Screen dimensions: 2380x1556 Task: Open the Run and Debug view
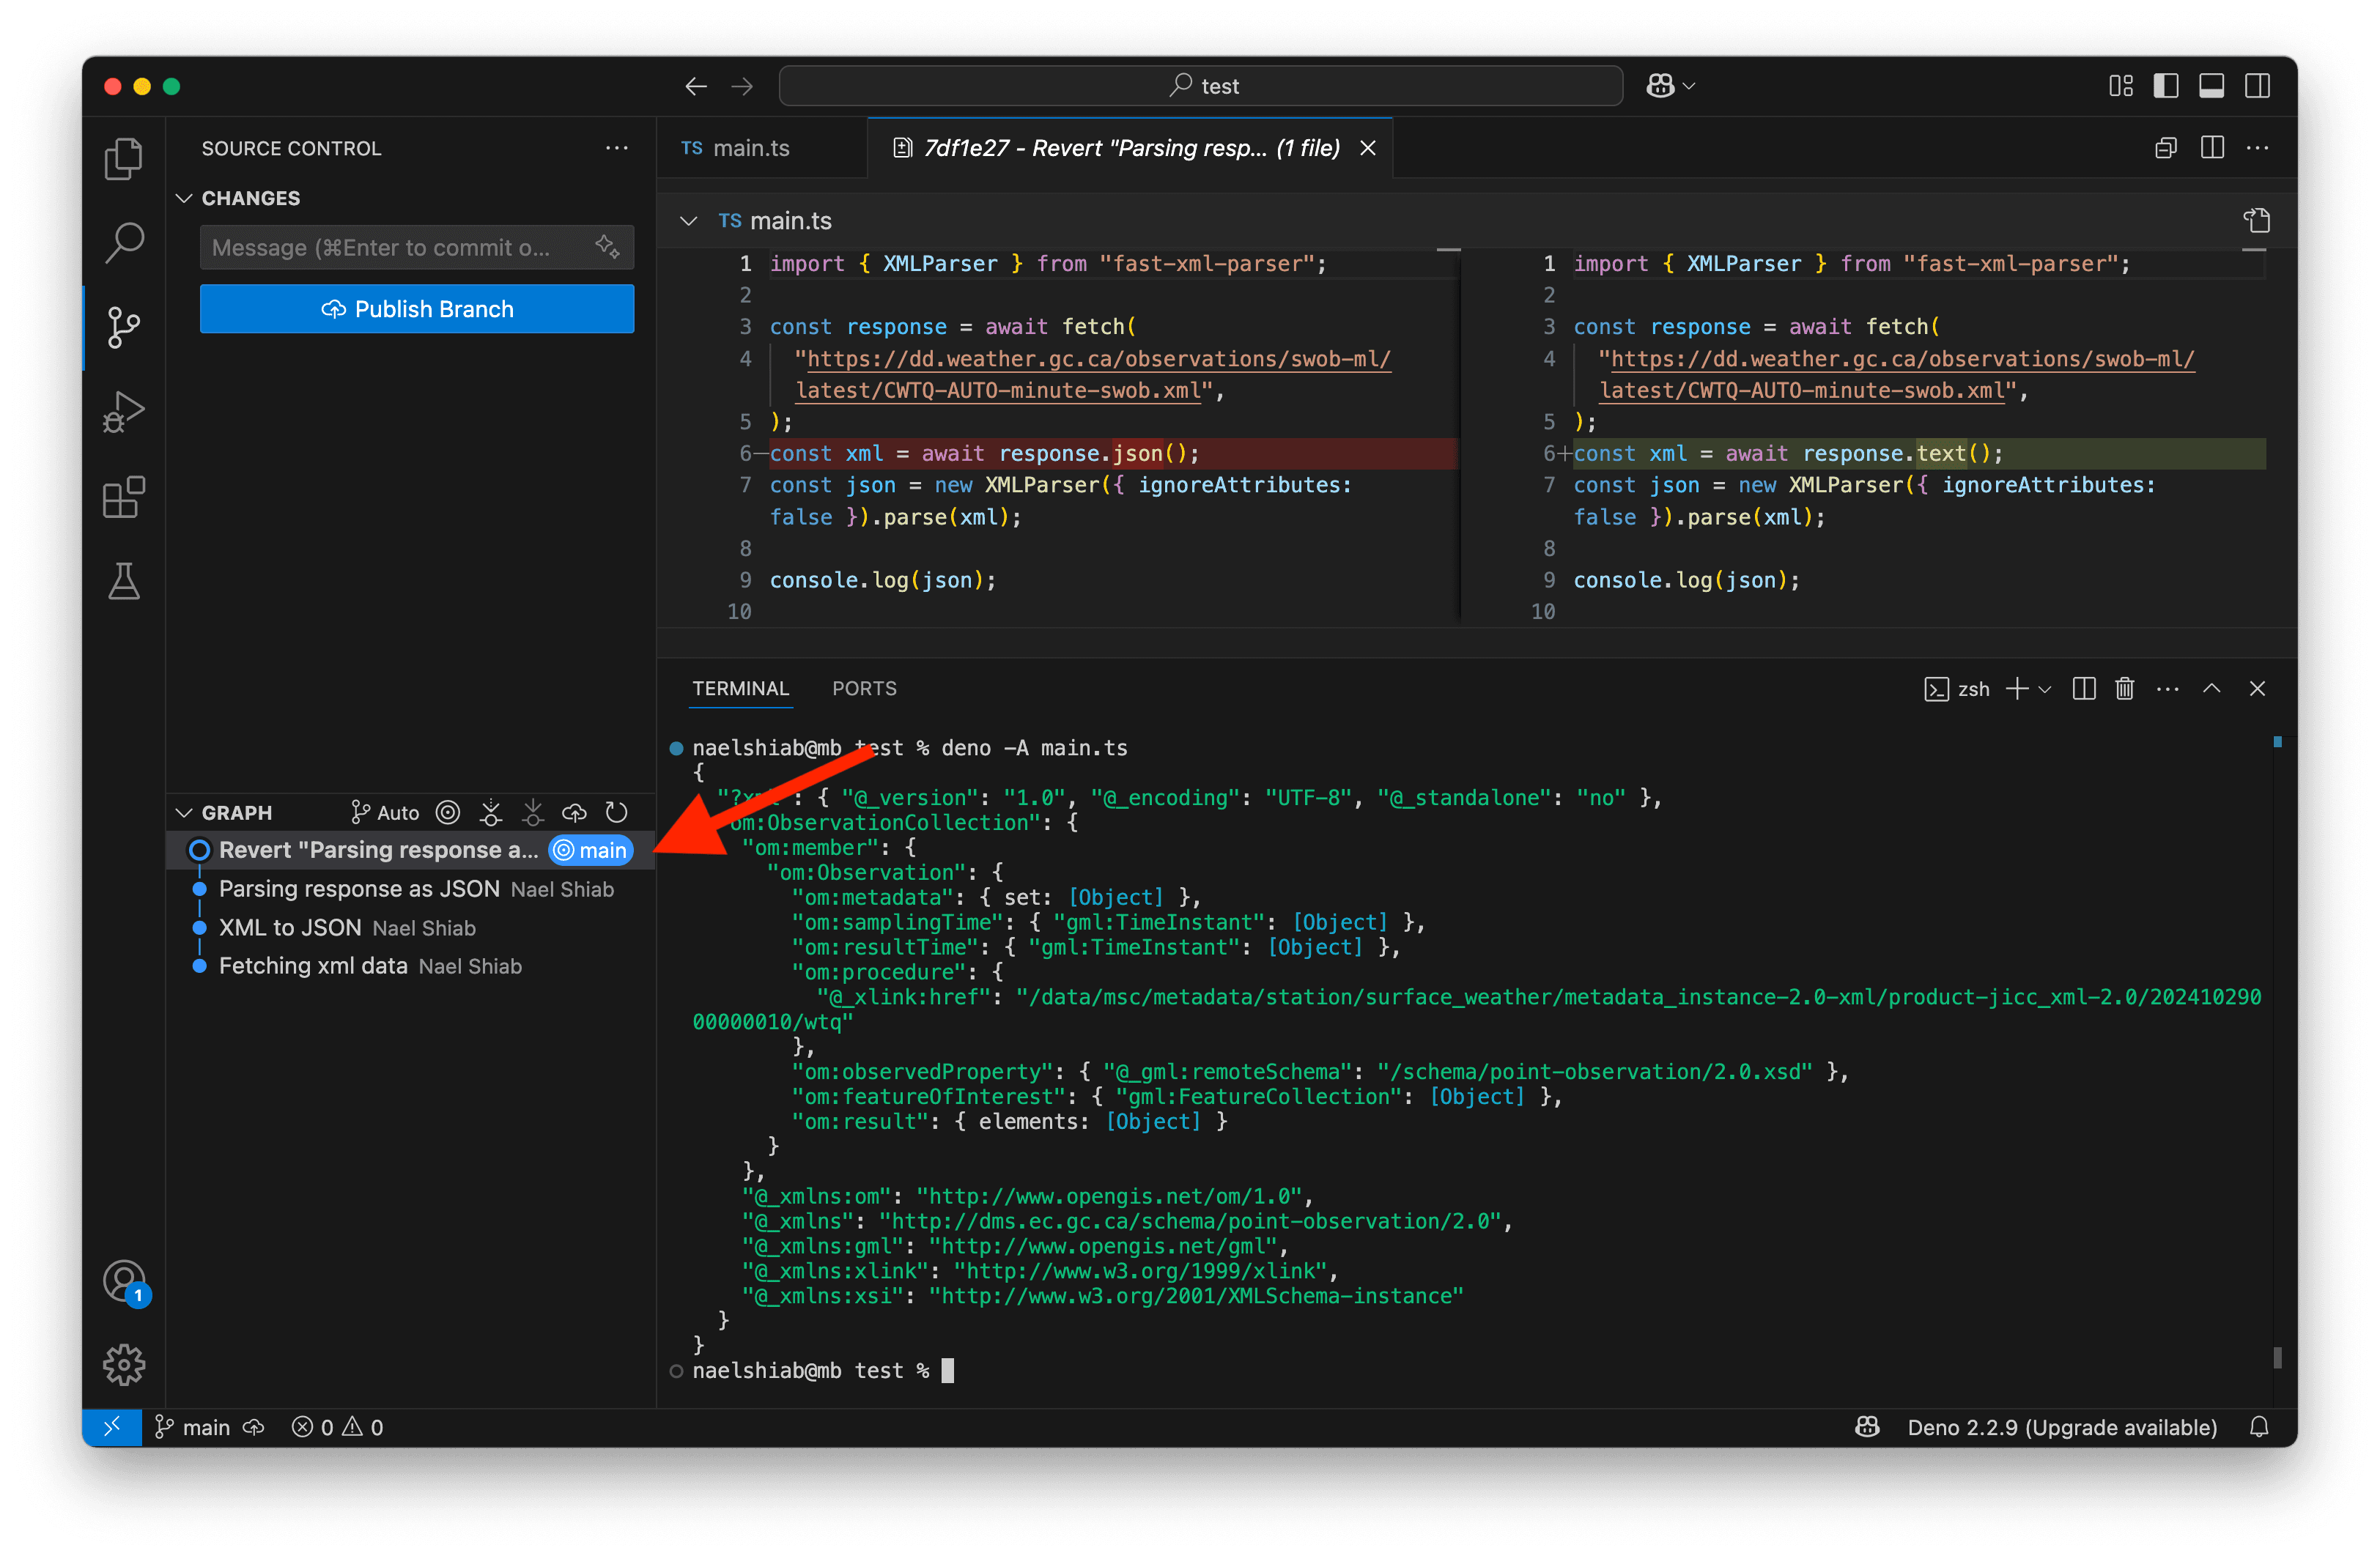(x=124, y=411)
